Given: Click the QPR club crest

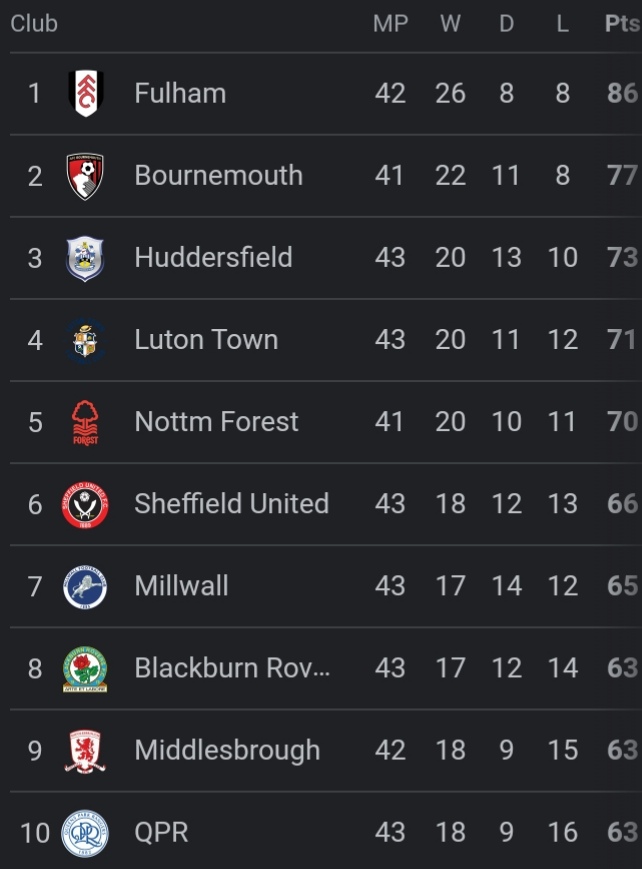Looking at the screenshot, I should (85, 833).
